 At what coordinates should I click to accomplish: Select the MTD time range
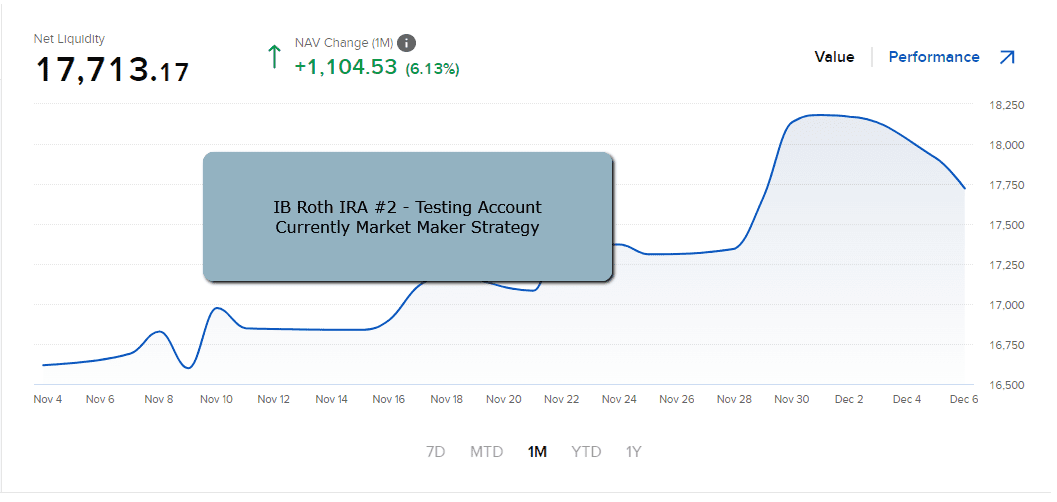point(487,452)
